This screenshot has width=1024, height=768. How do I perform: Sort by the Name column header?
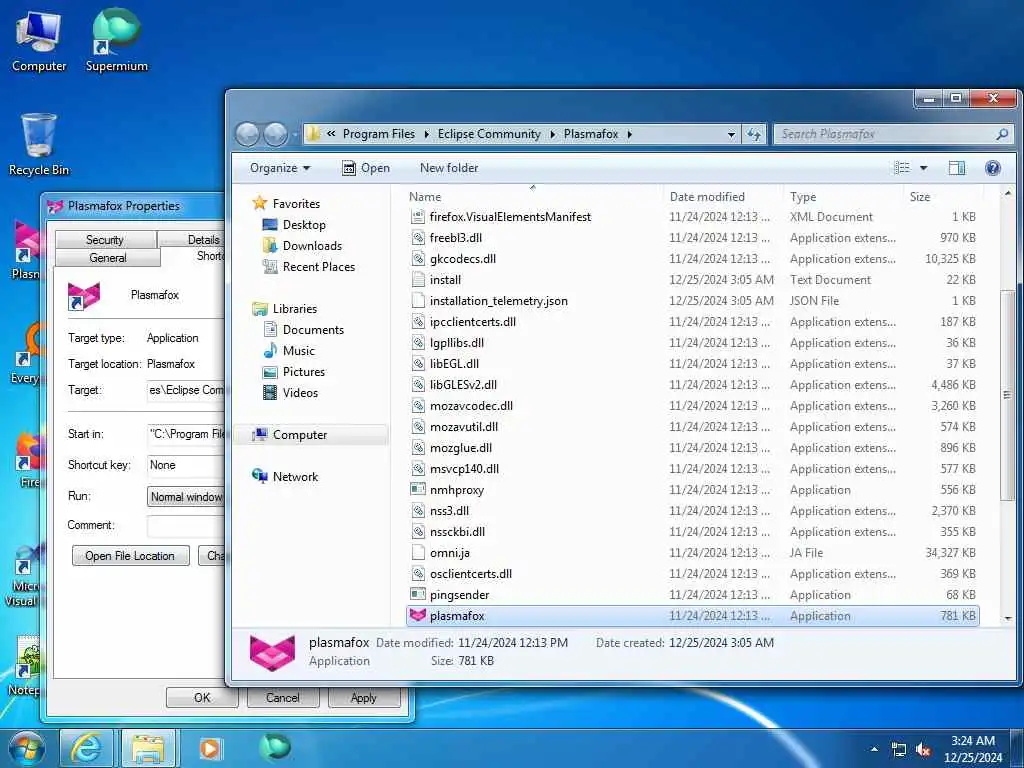(532, 197)
